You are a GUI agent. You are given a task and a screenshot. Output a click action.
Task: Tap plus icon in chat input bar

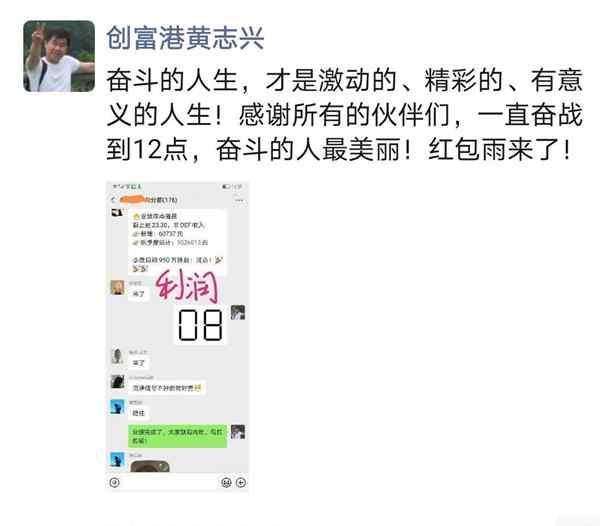click(x=241, y=482)
